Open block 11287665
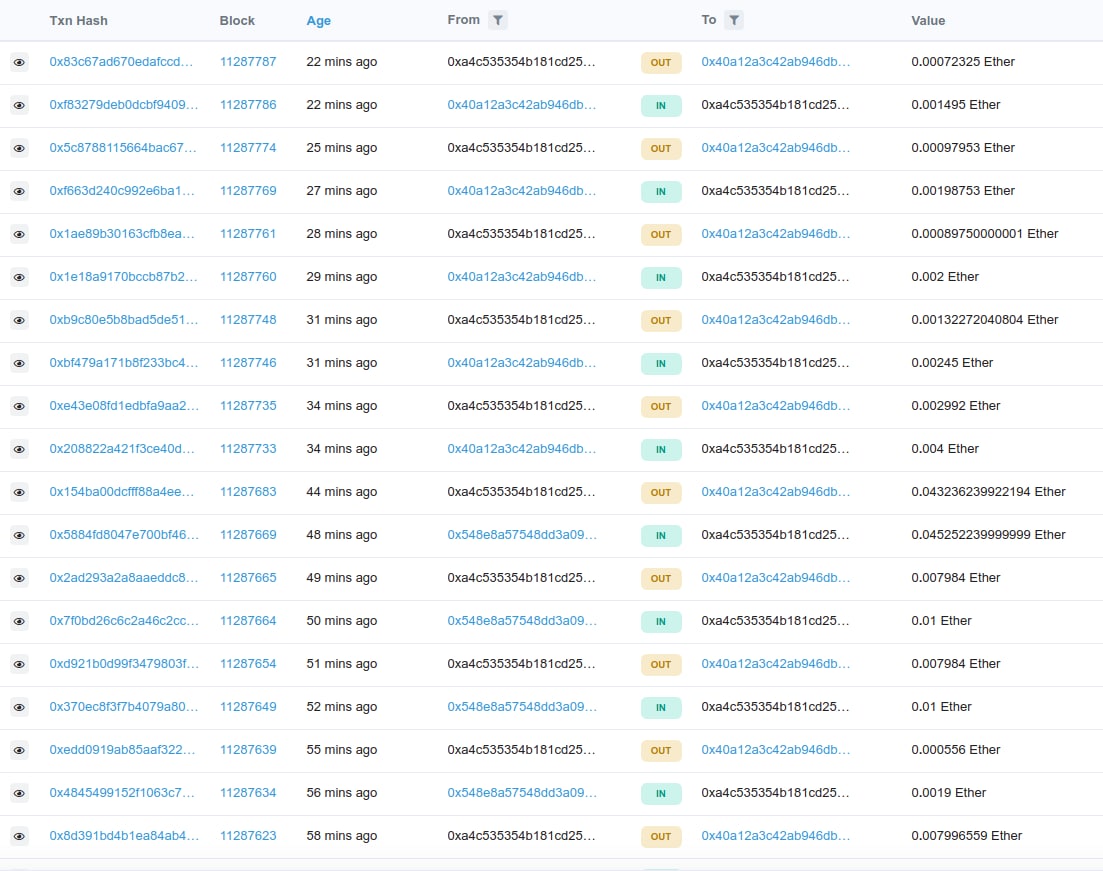 point(248,578)
